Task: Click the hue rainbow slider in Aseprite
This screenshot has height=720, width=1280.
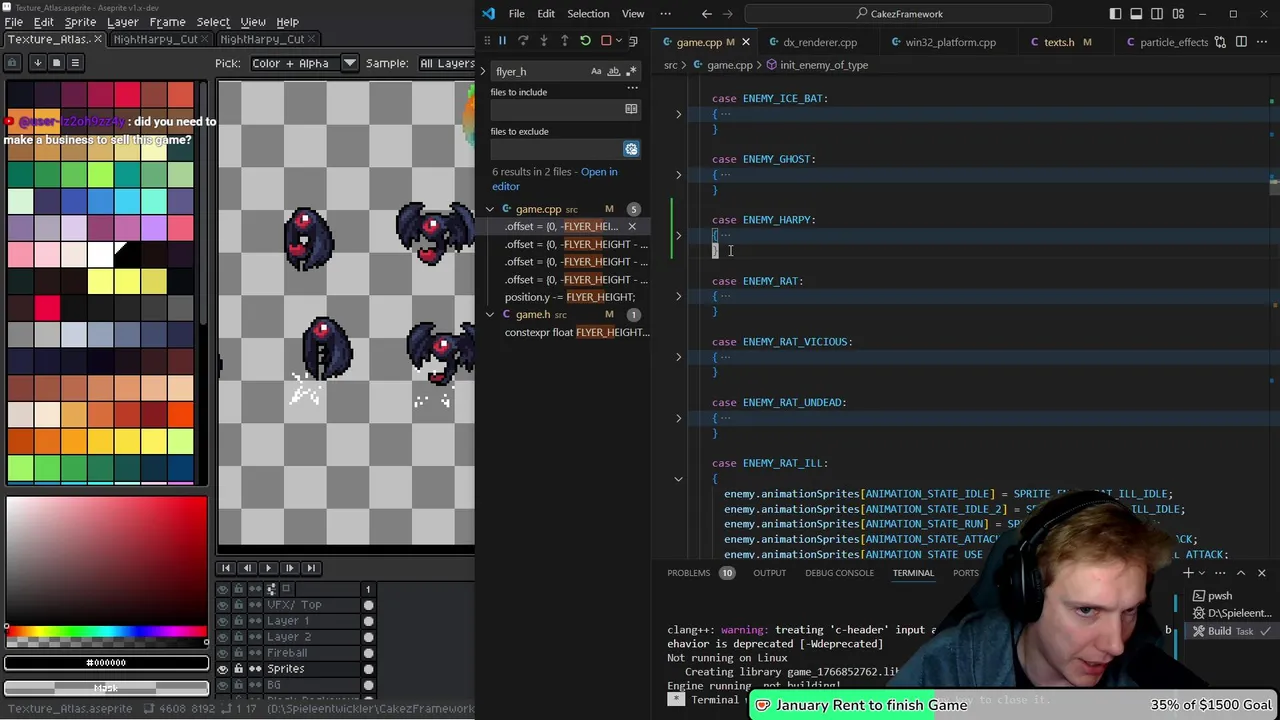Action: tap(106, 631)
